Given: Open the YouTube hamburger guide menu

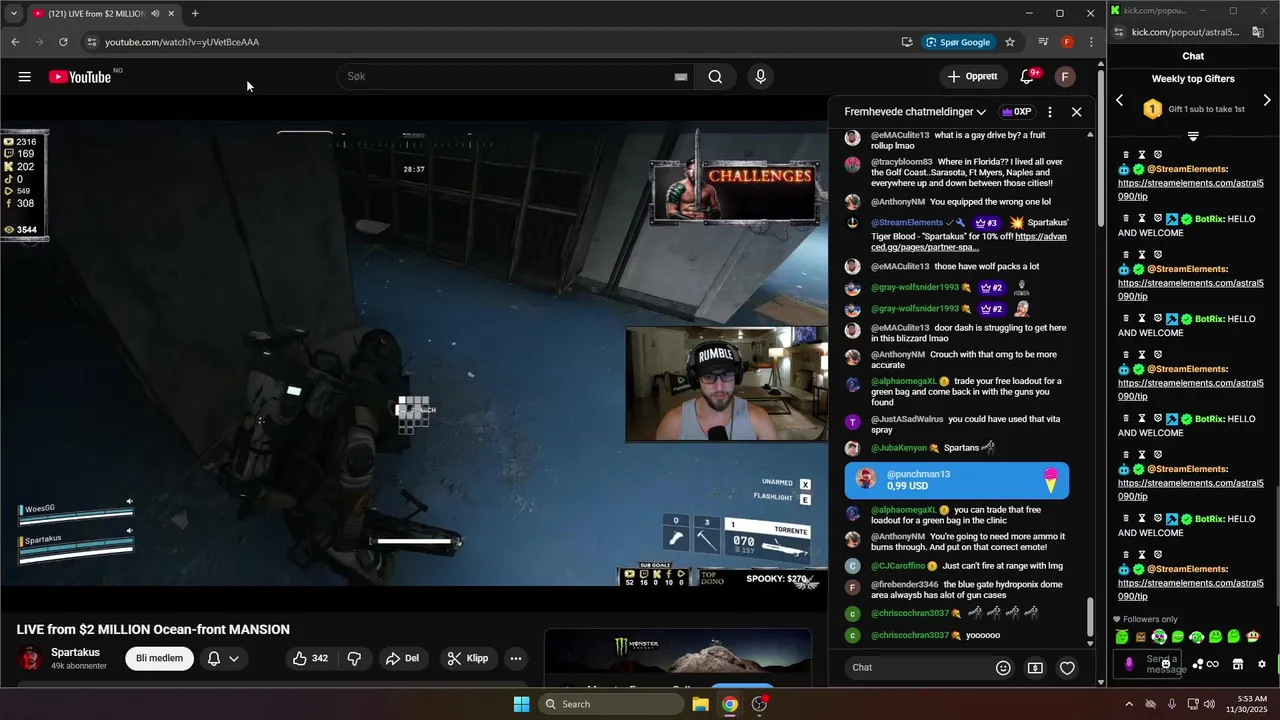Looking at the screenshot, I should point(25,77).
